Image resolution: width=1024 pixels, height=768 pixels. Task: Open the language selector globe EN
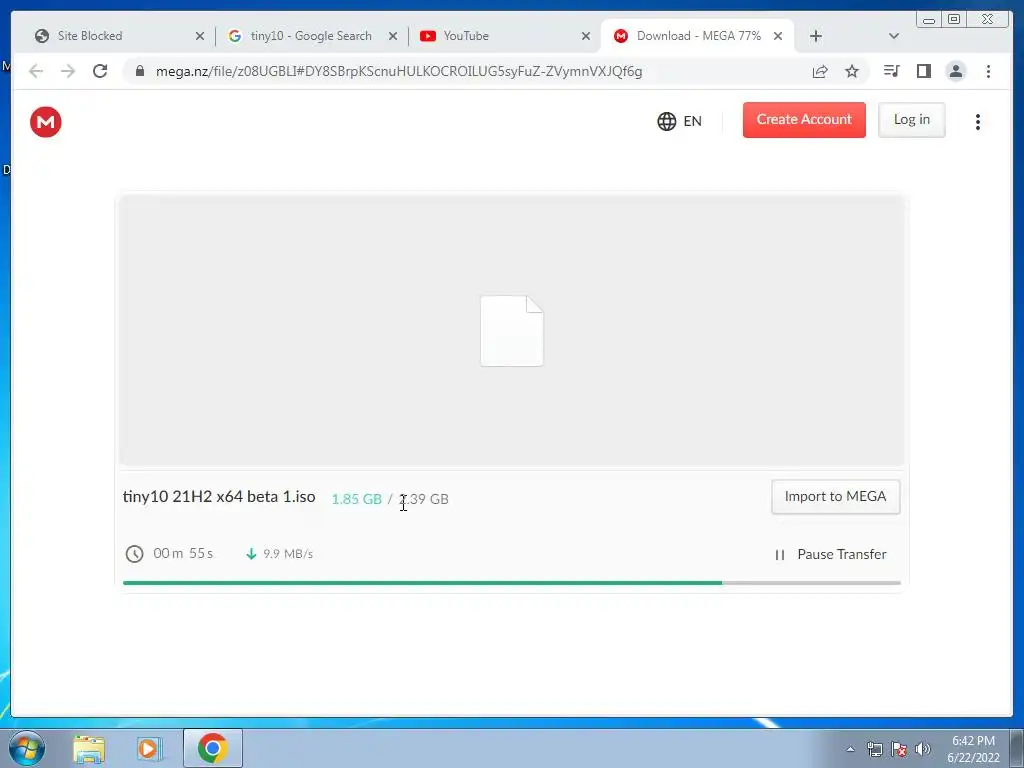pos(680,121)
